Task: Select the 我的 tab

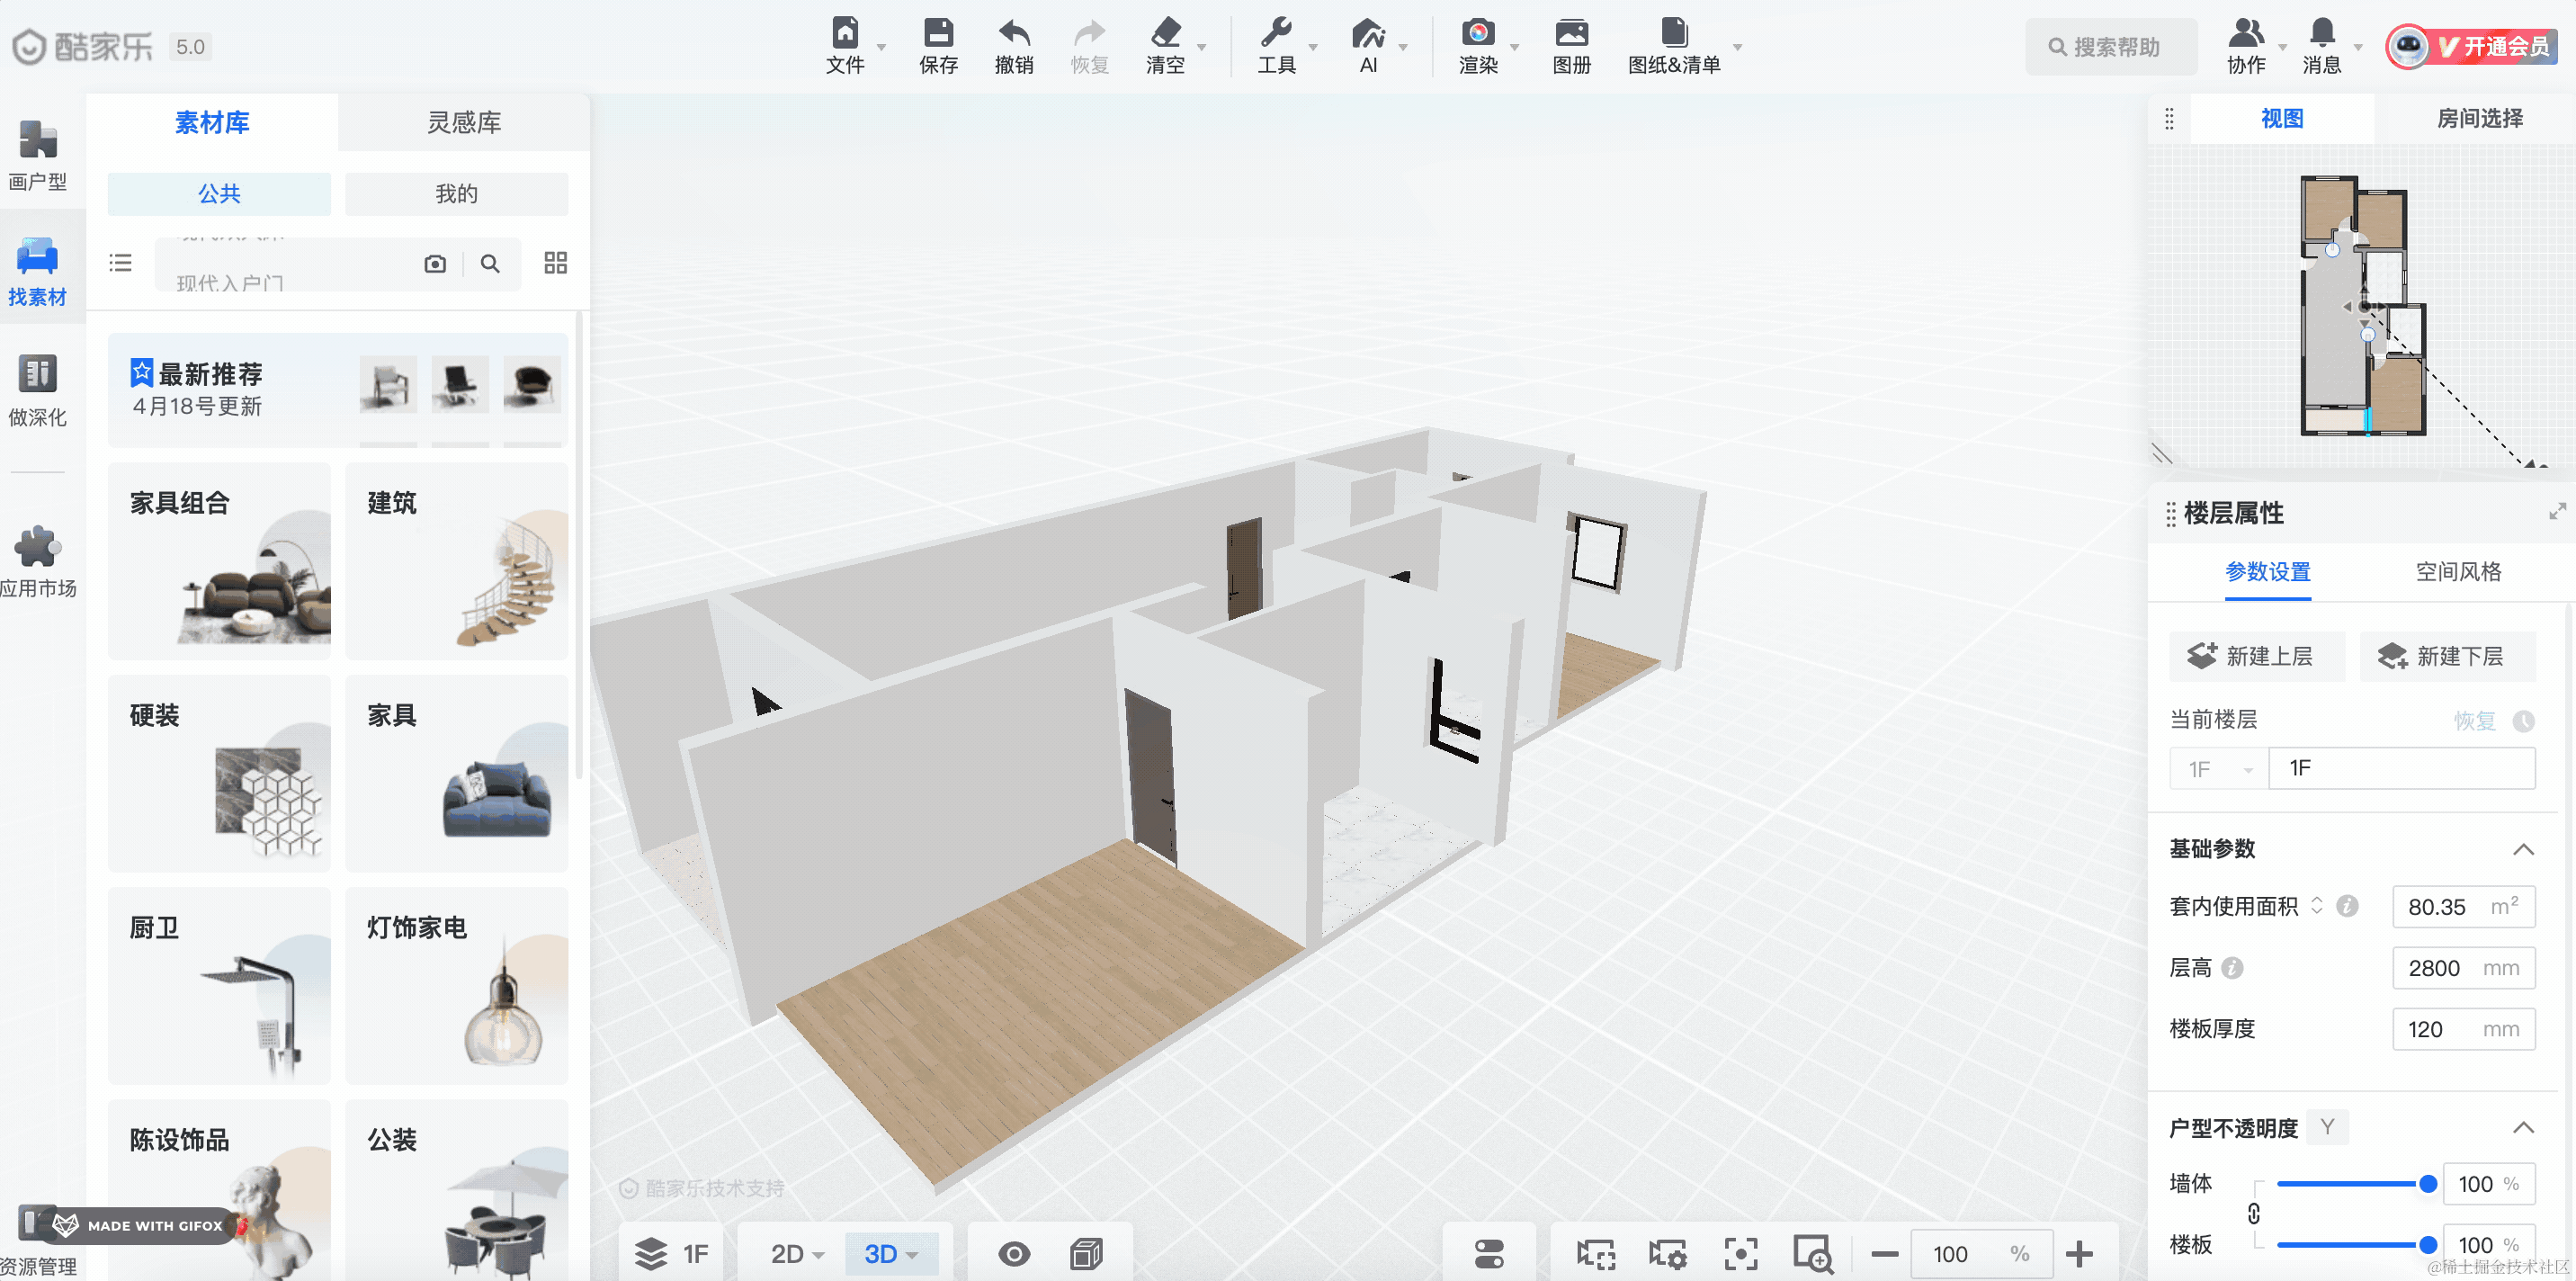Action: [457, 194]
